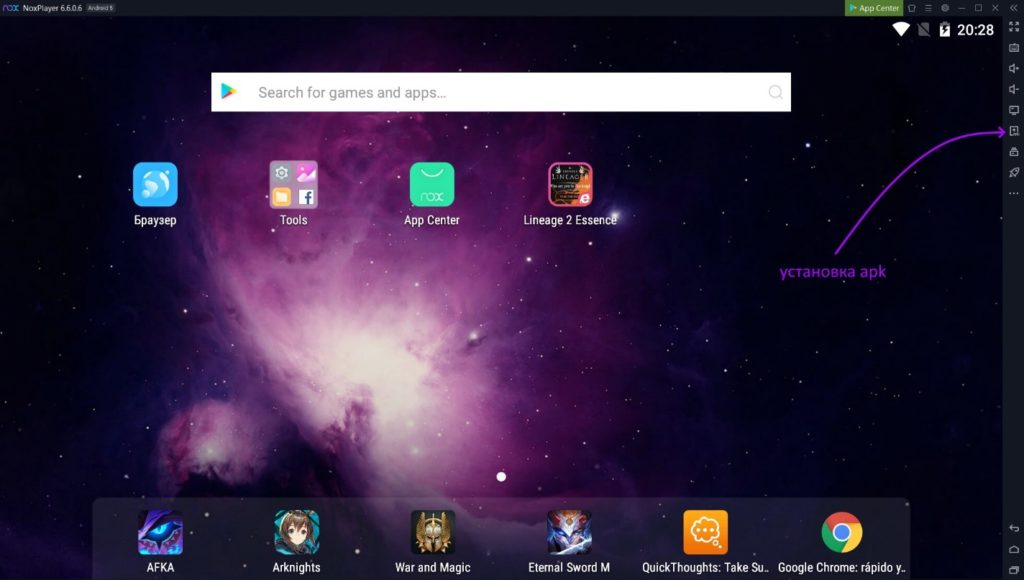Click the green App Center button

click(x=873, y=8)
